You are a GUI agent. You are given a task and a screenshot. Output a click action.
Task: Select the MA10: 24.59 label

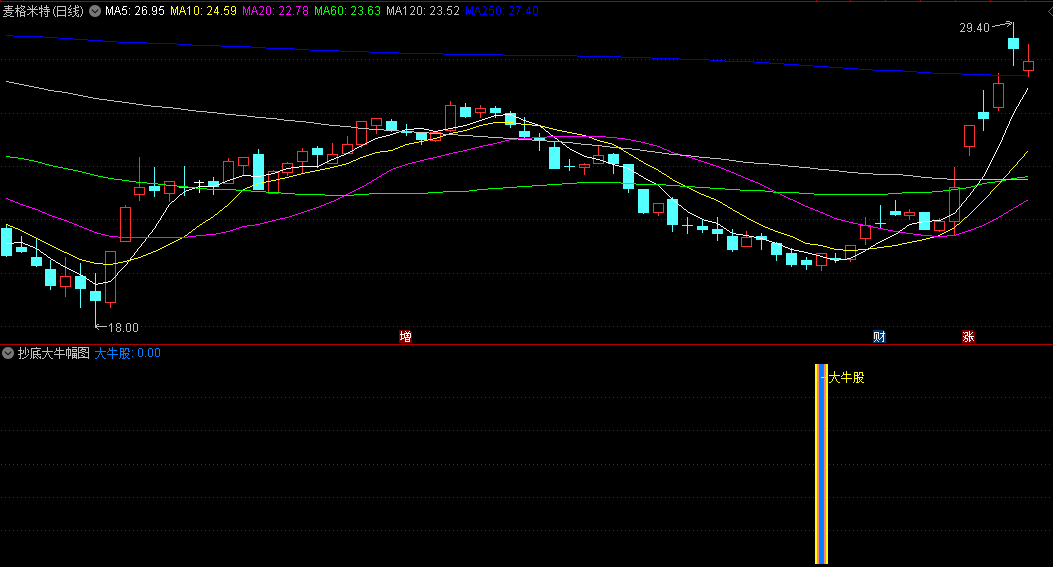click(203, 11)
